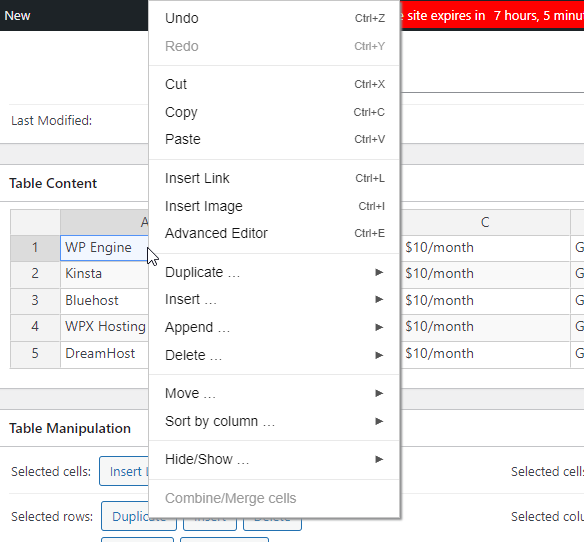Expand the Duplicate submenu arrow
This screenshot has width=584, height=542.
click(x=379, y=272)
